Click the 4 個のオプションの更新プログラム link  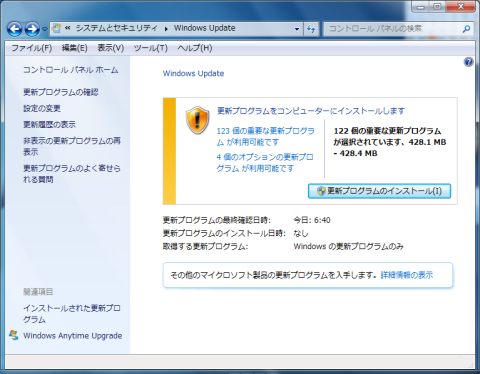265,163
